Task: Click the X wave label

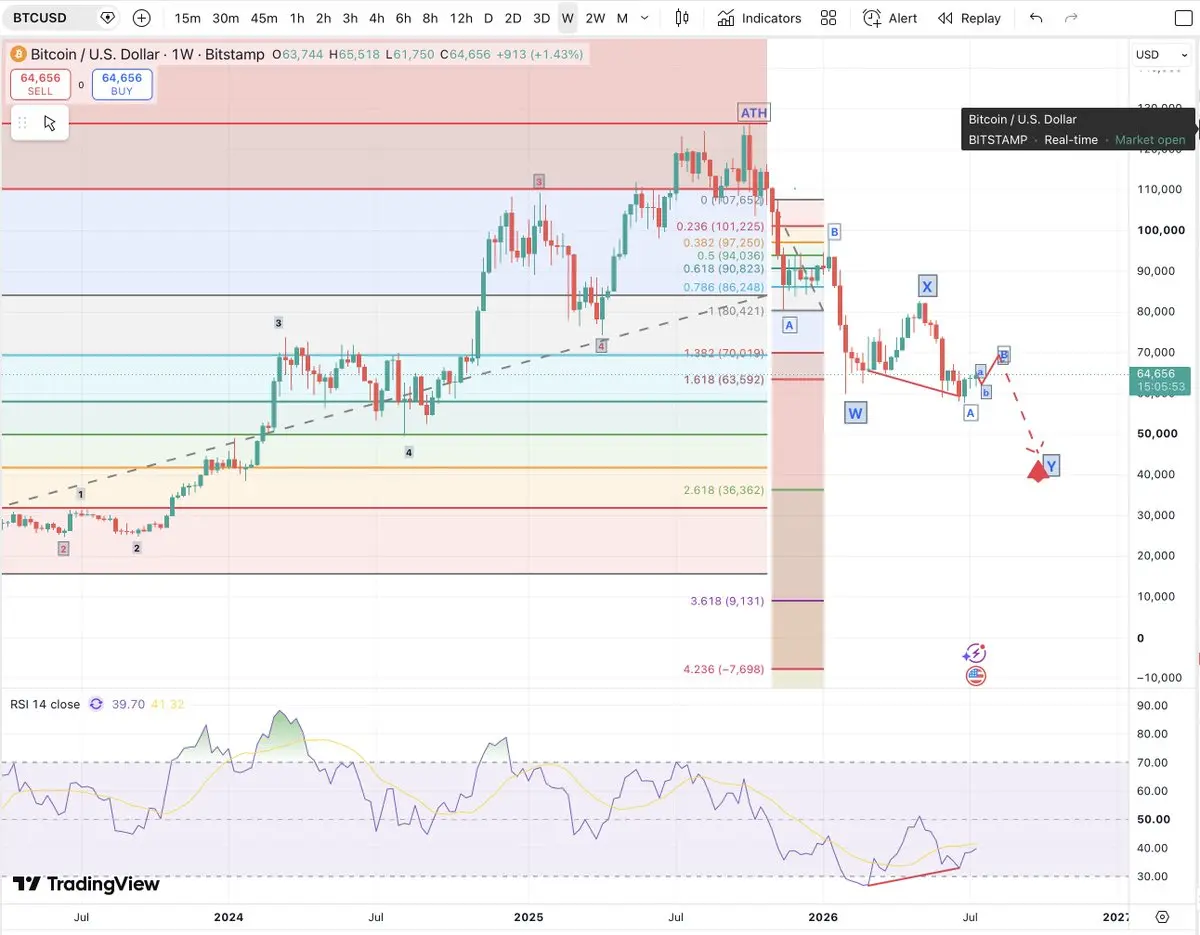Action: click(927, 287)
